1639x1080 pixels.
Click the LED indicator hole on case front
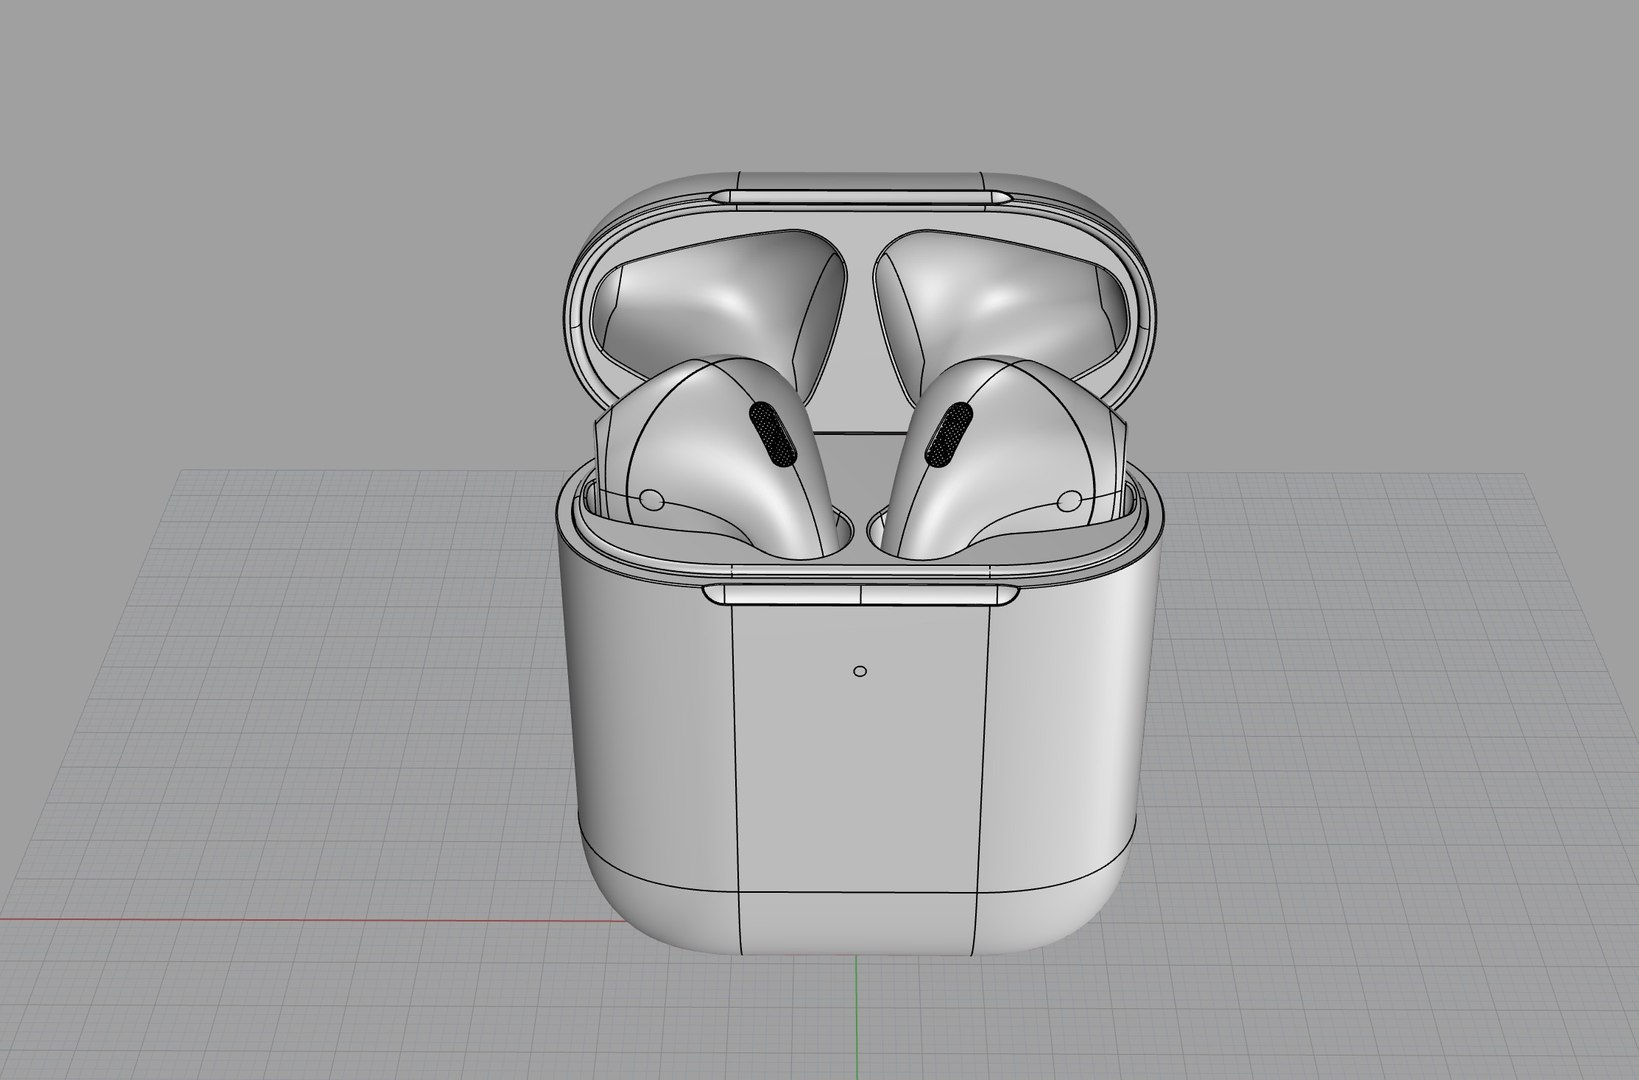point(860,671)
